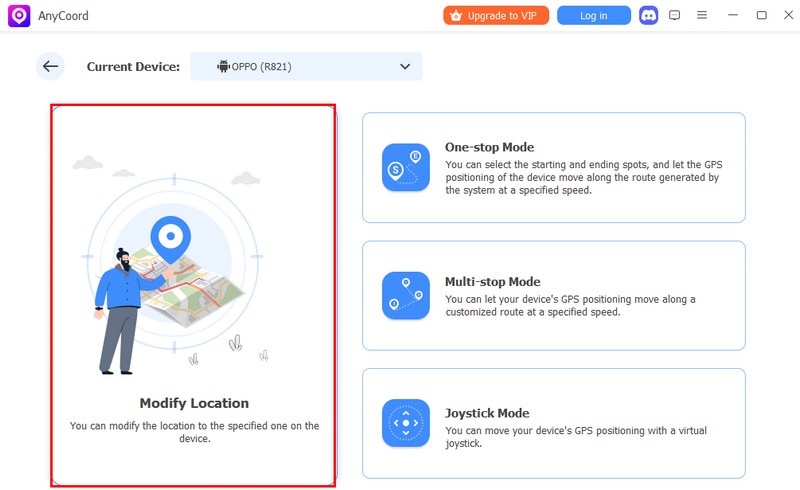This screenshot has height=490, width=800.
Task: Select the OPPO (R821) device field
Action: coord(300,67)
